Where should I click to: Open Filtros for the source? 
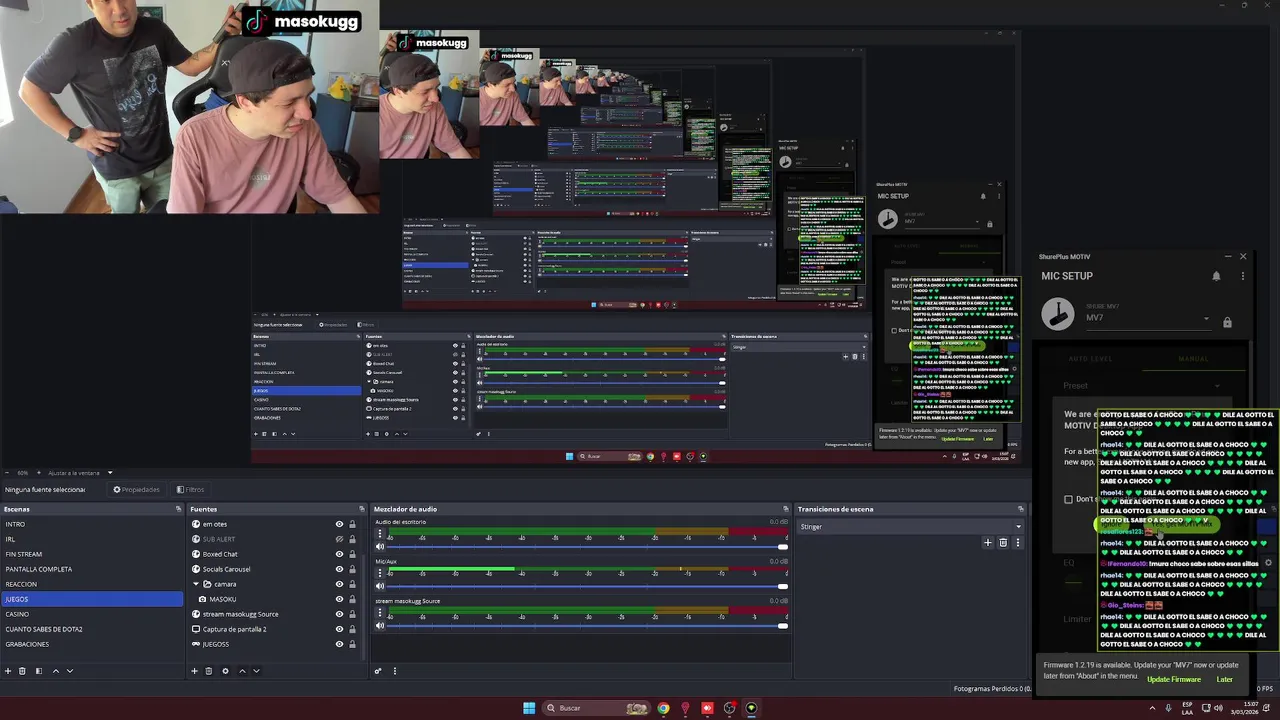coord(190,490)
